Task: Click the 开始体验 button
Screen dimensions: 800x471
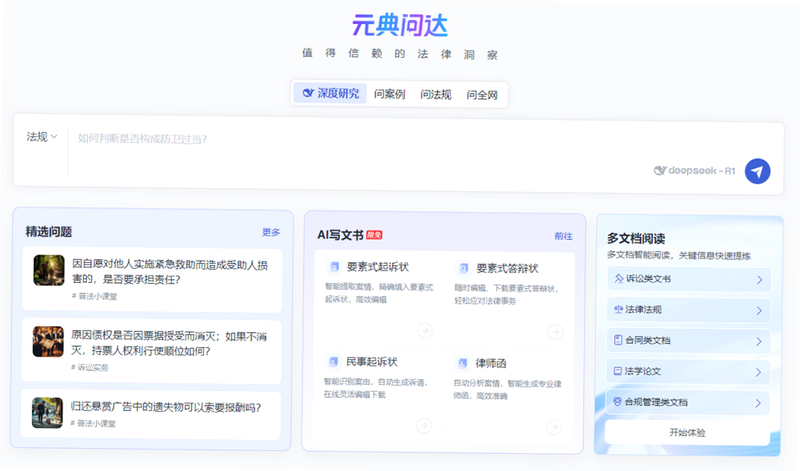Action: click(687, 433)
